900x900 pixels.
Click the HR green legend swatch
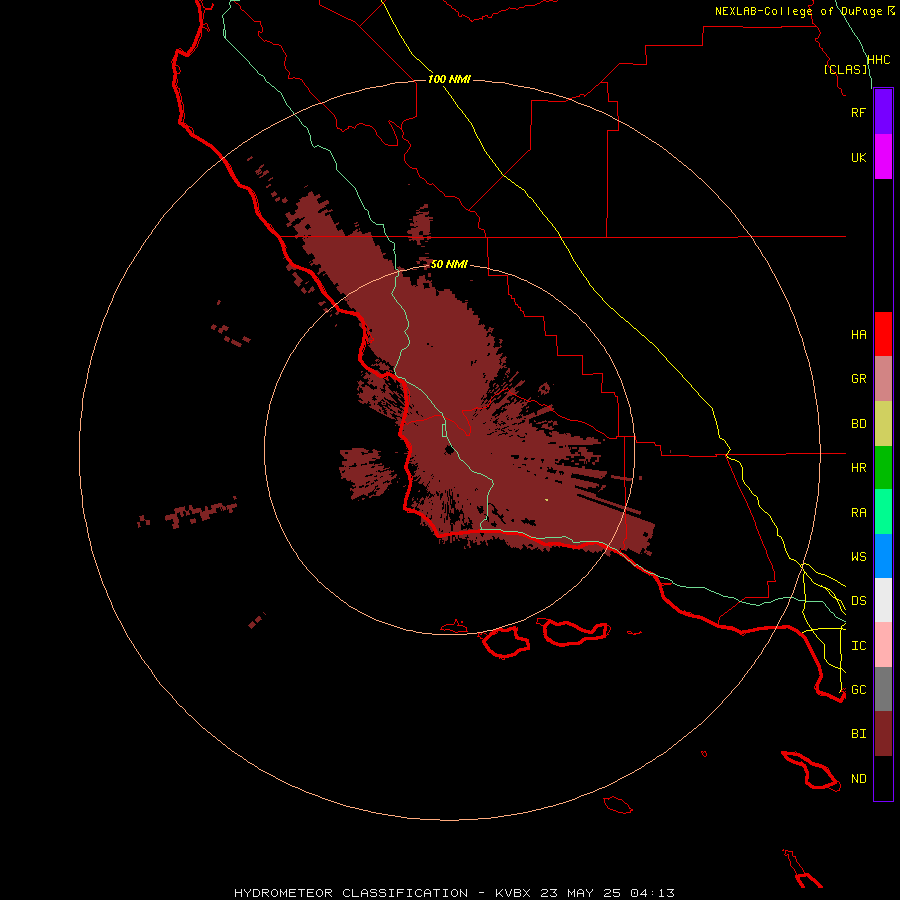click(x=883, y=468)
